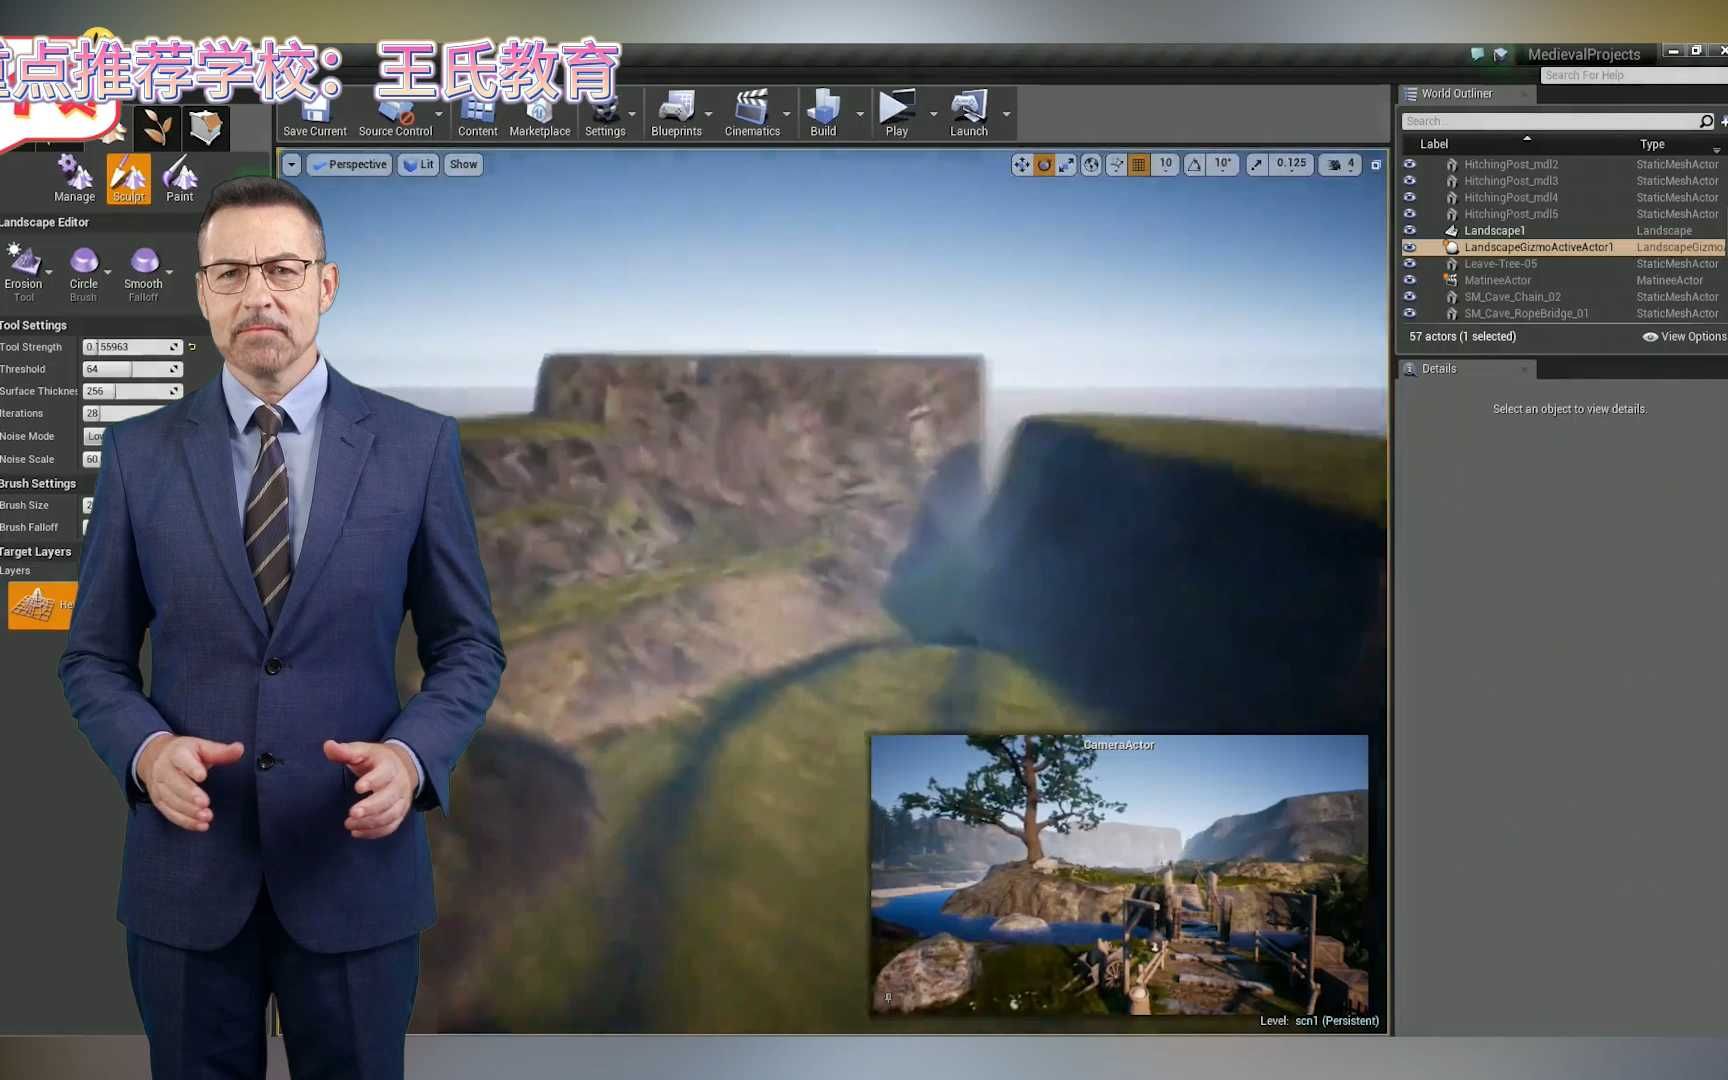
Task: Adjust Tool Strength value slider
Action: coord(132,347)
